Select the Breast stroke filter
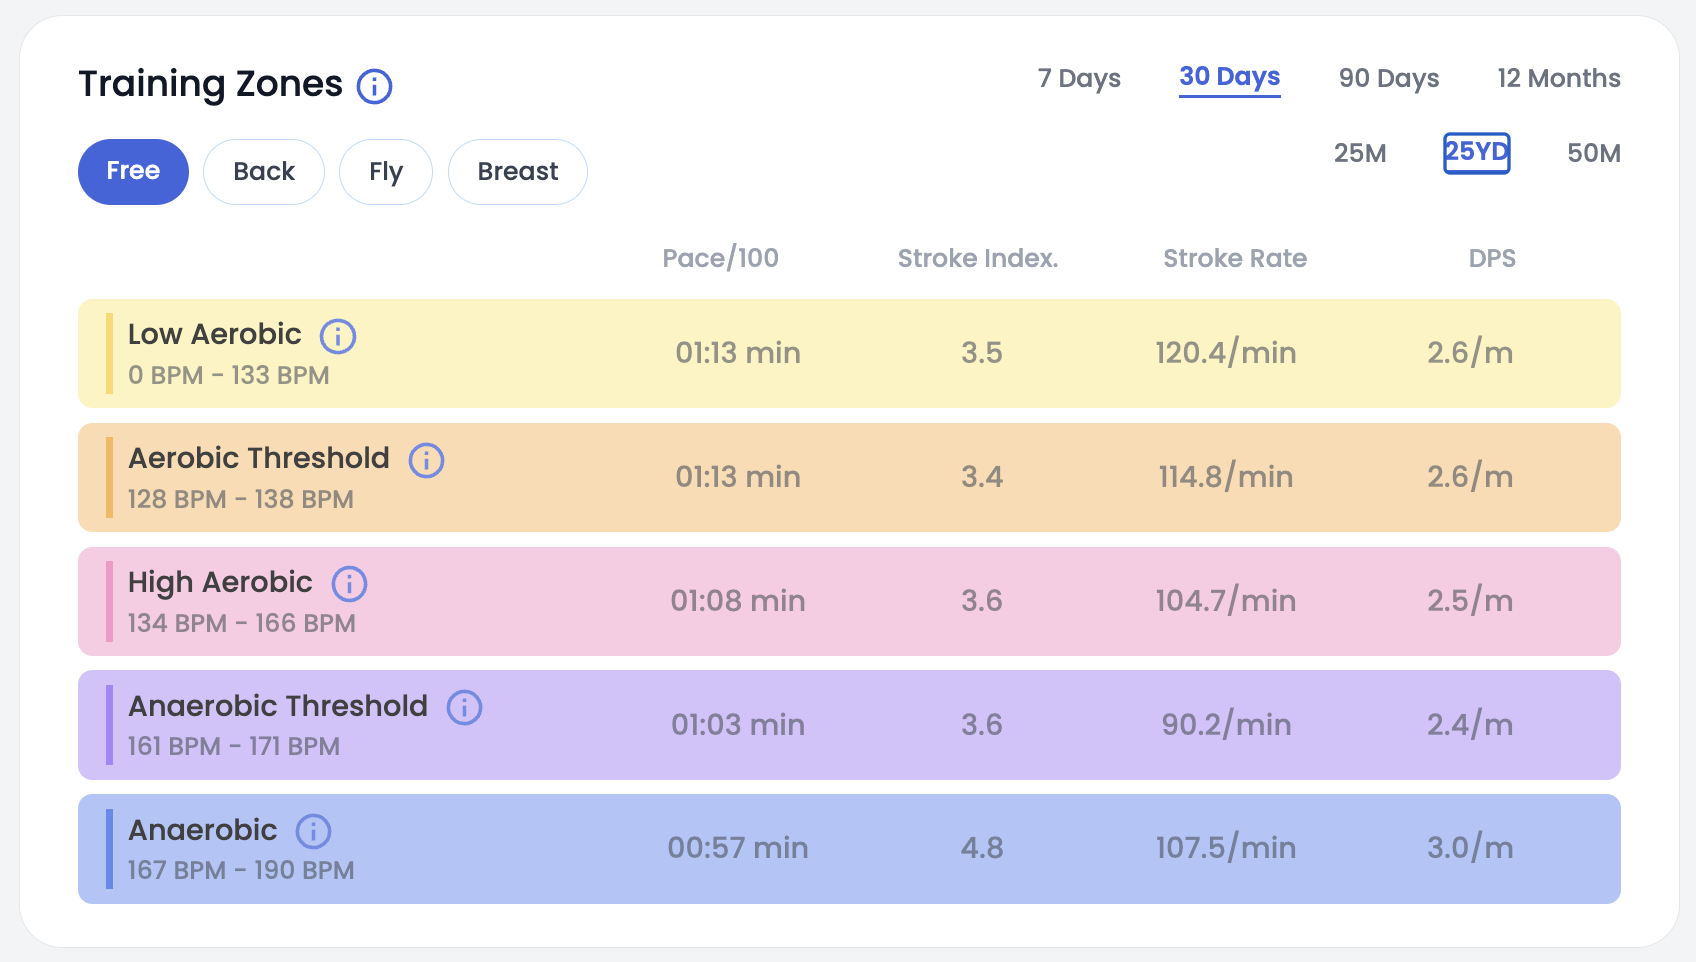 click(x=518, y=172)
